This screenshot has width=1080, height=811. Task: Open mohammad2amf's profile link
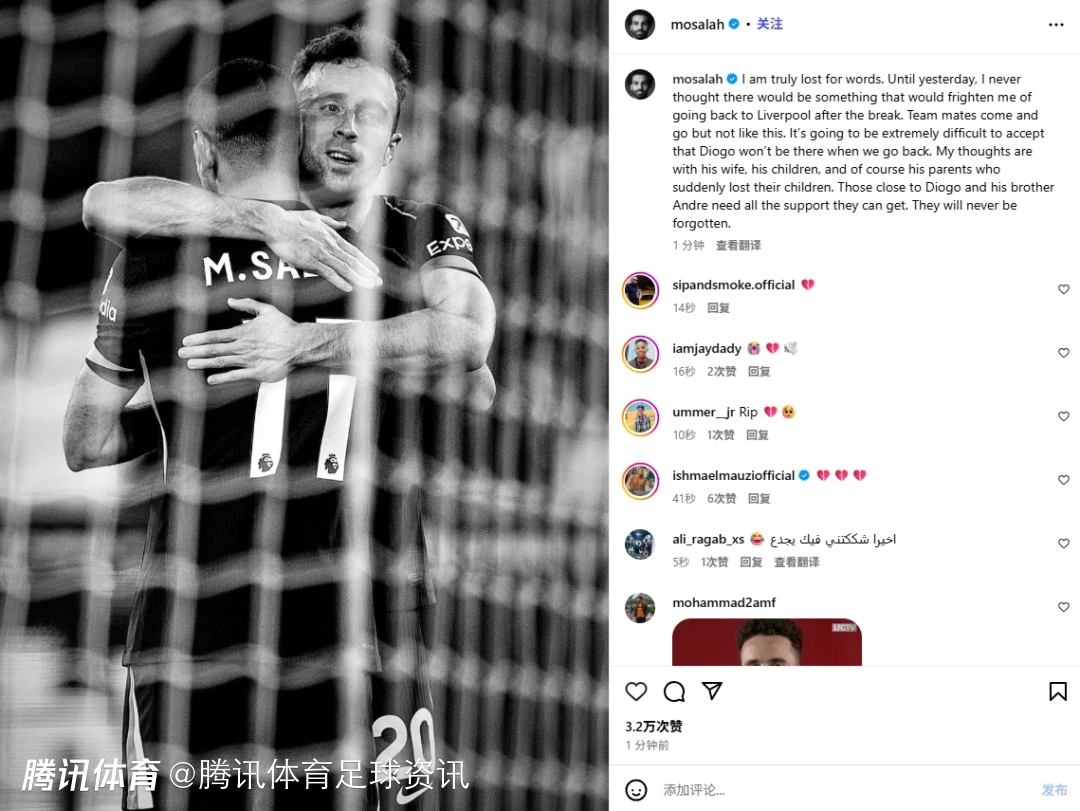coord(724,602)
